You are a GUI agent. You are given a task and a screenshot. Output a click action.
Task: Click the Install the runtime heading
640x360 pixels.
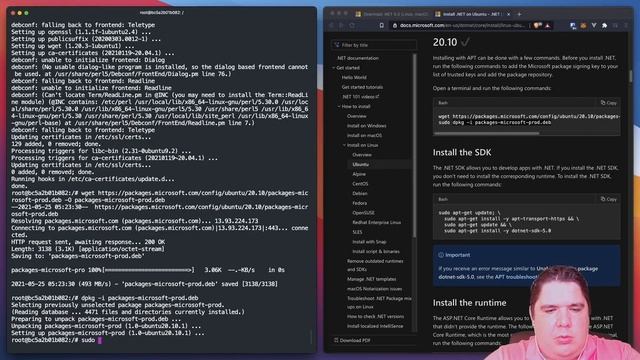pos(469,302)
